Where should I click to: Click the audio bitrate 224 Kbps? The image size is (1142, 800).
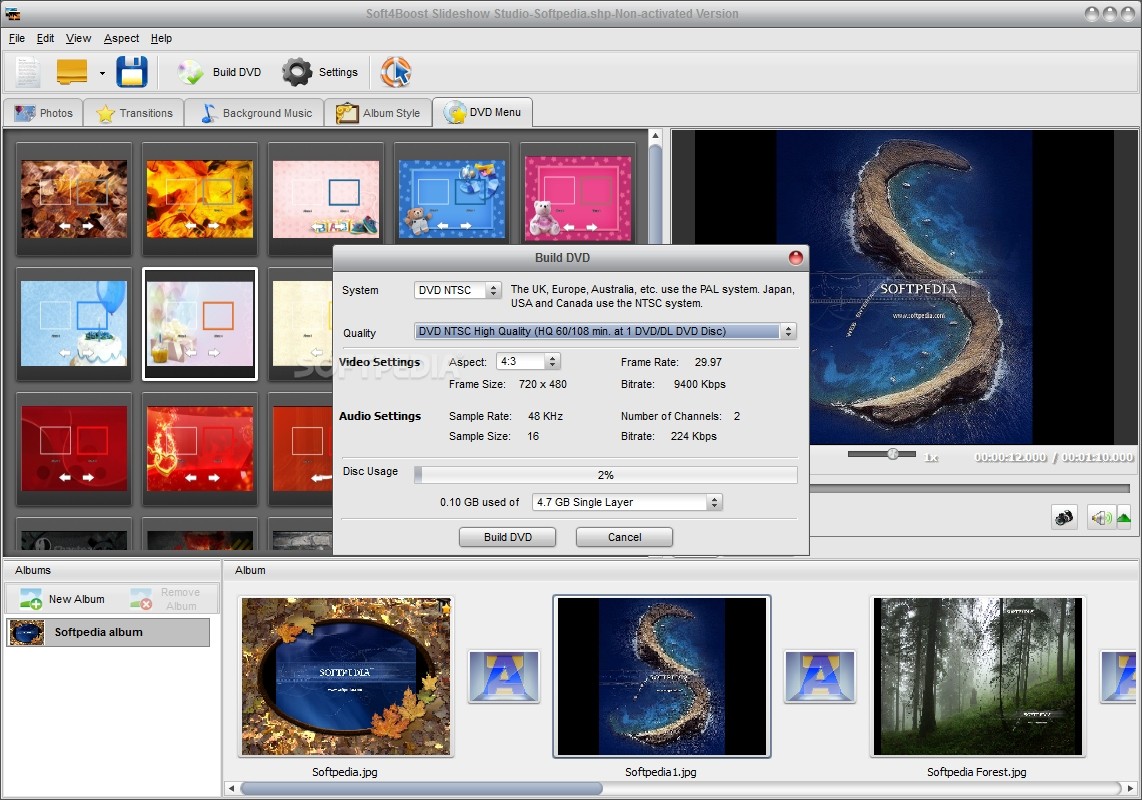[x=693, y=436]
